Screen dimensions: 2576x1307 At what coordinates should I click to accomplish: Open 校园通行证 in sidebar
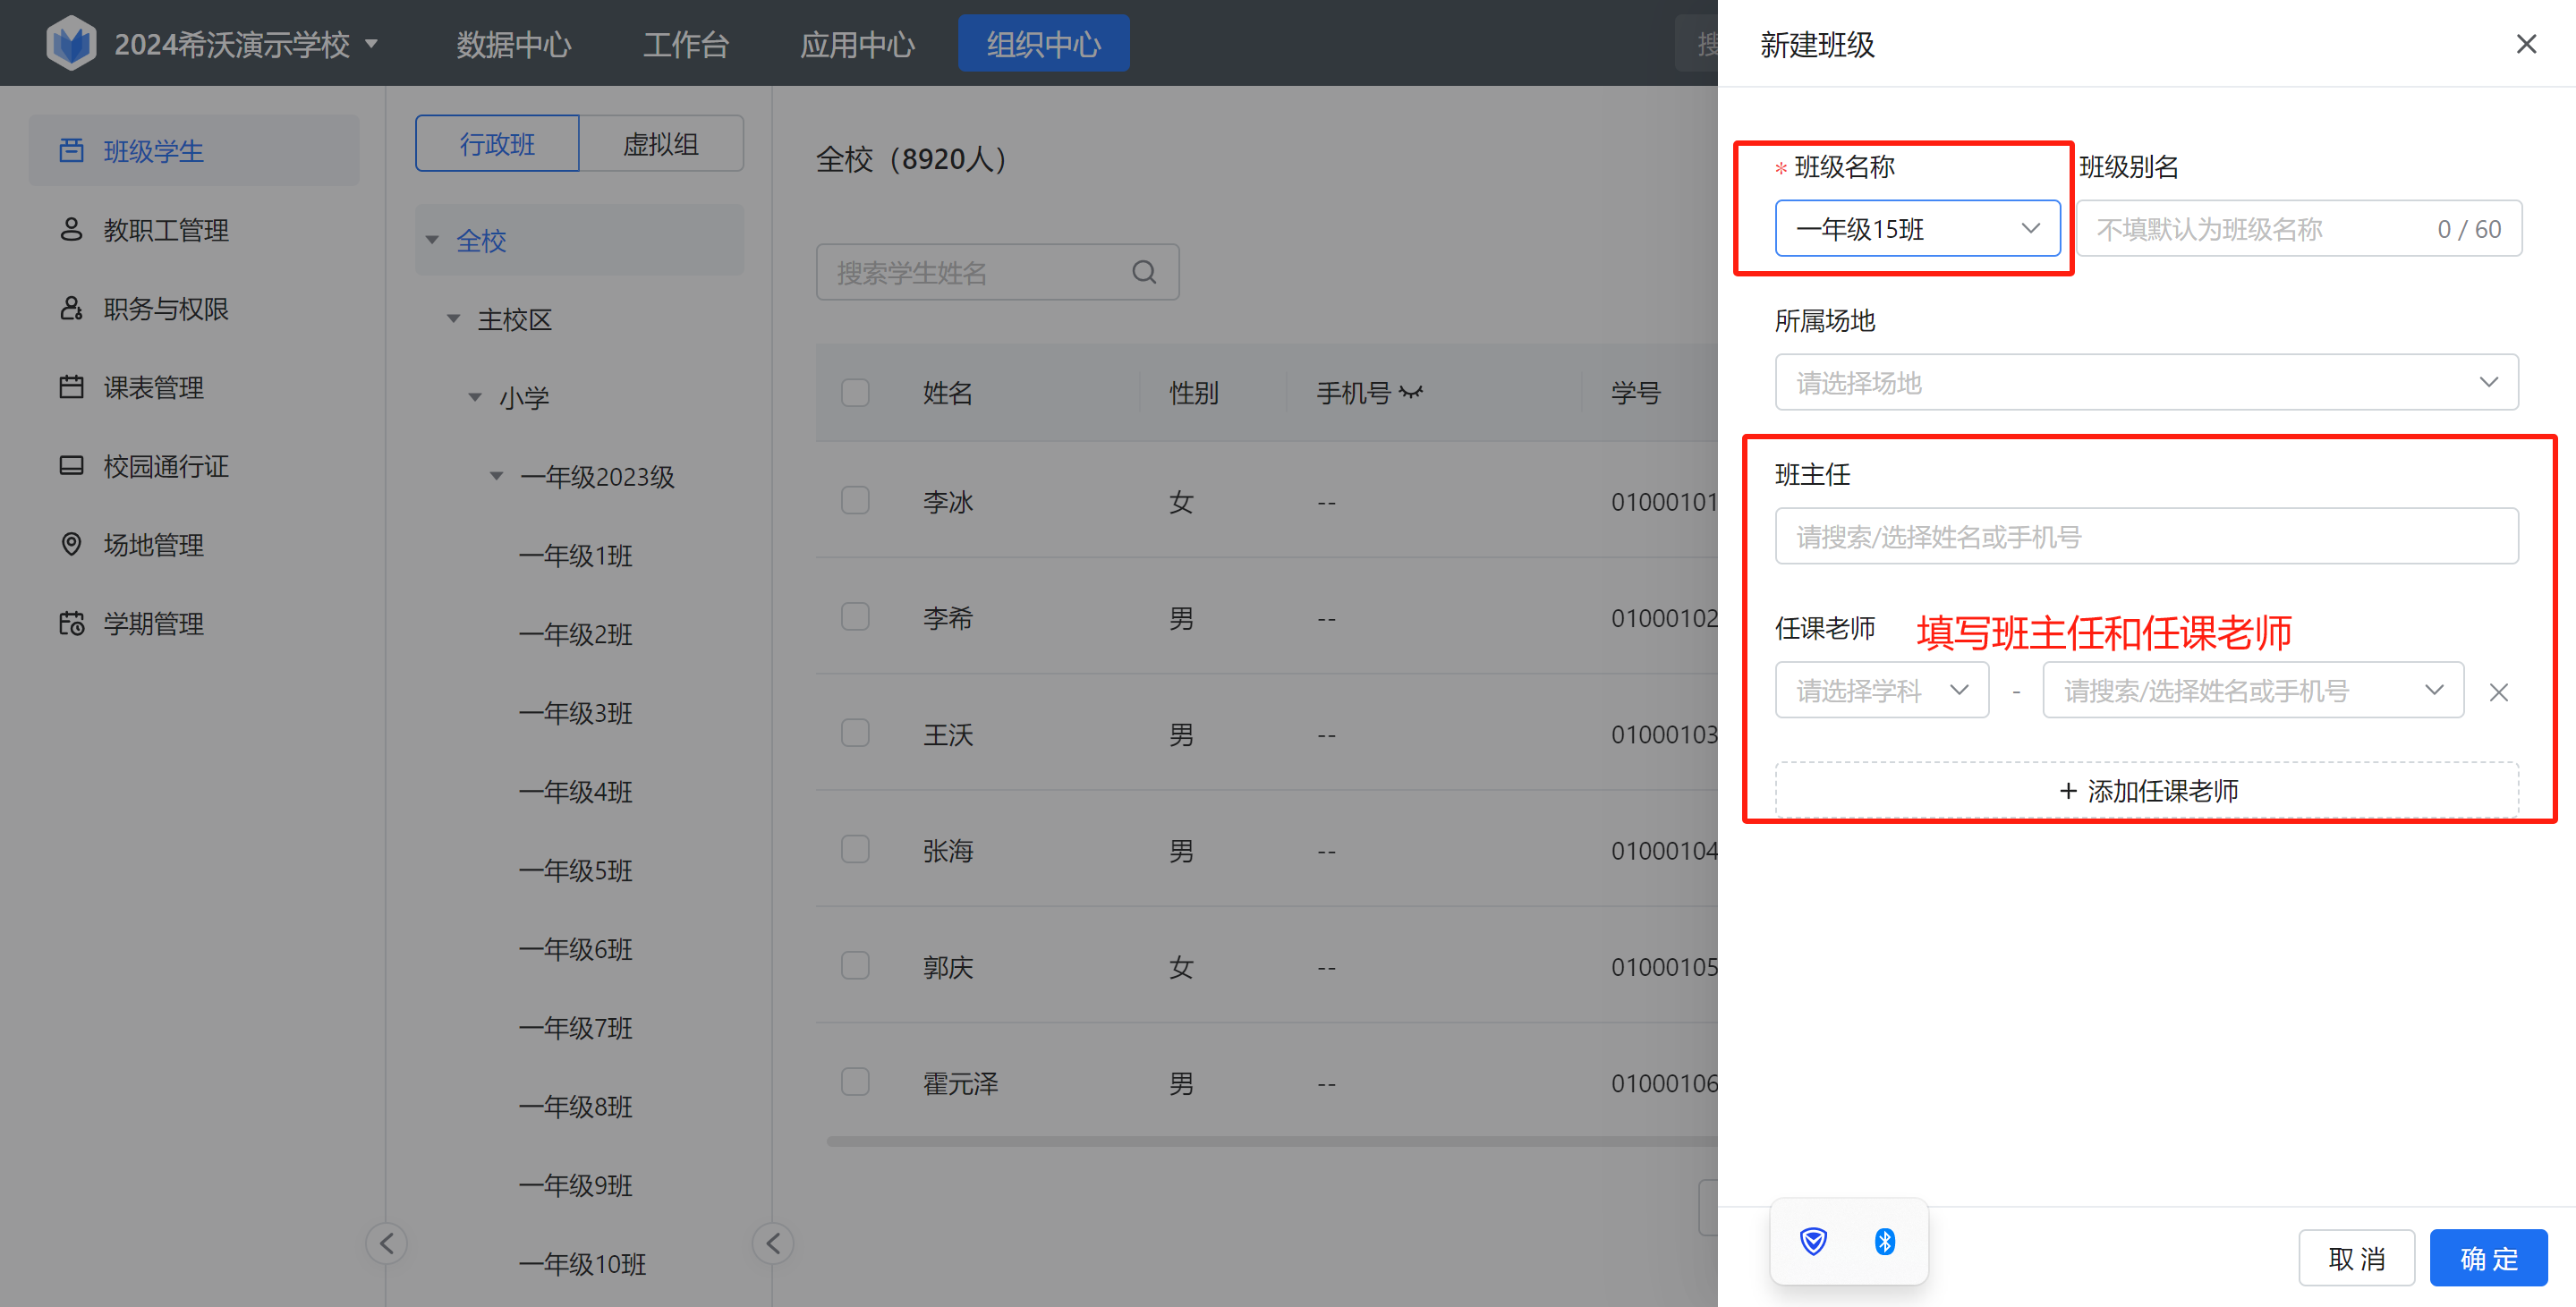point(193,466)
